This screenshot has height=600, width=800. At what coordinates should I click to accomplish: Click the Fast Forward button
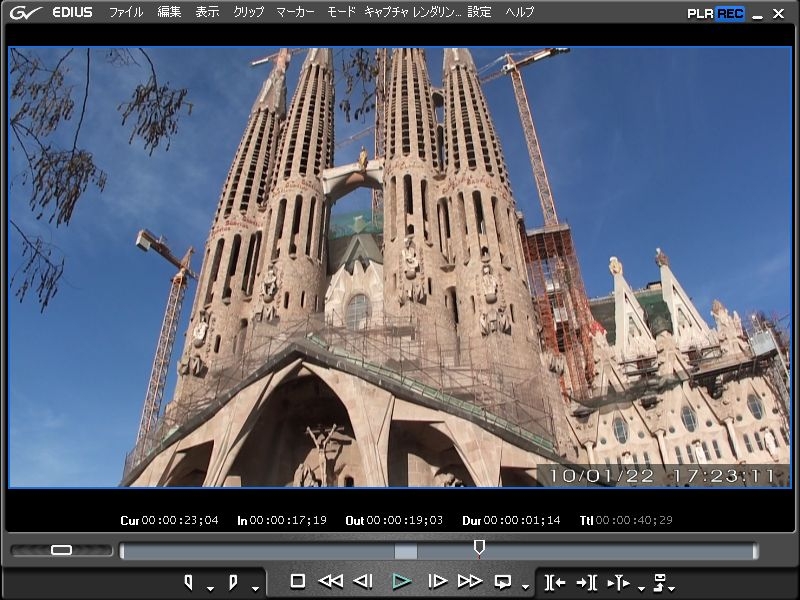(x=469, y=581)
